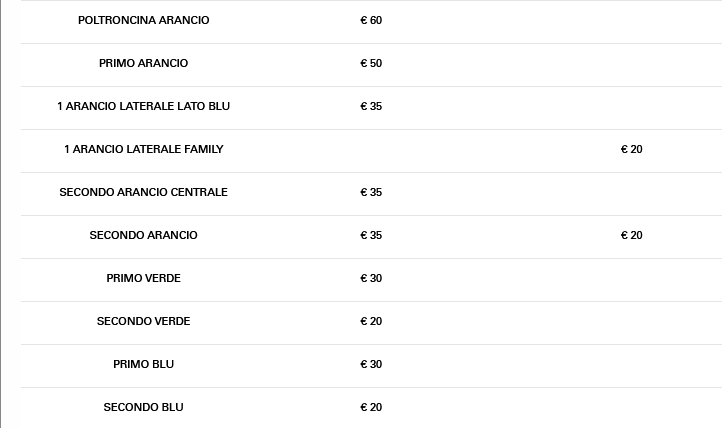Image resolution: width=722 pixels, height=428 pixels.
Task: Select the SECONDO ARANCIO row label
Action: (143, 235)
